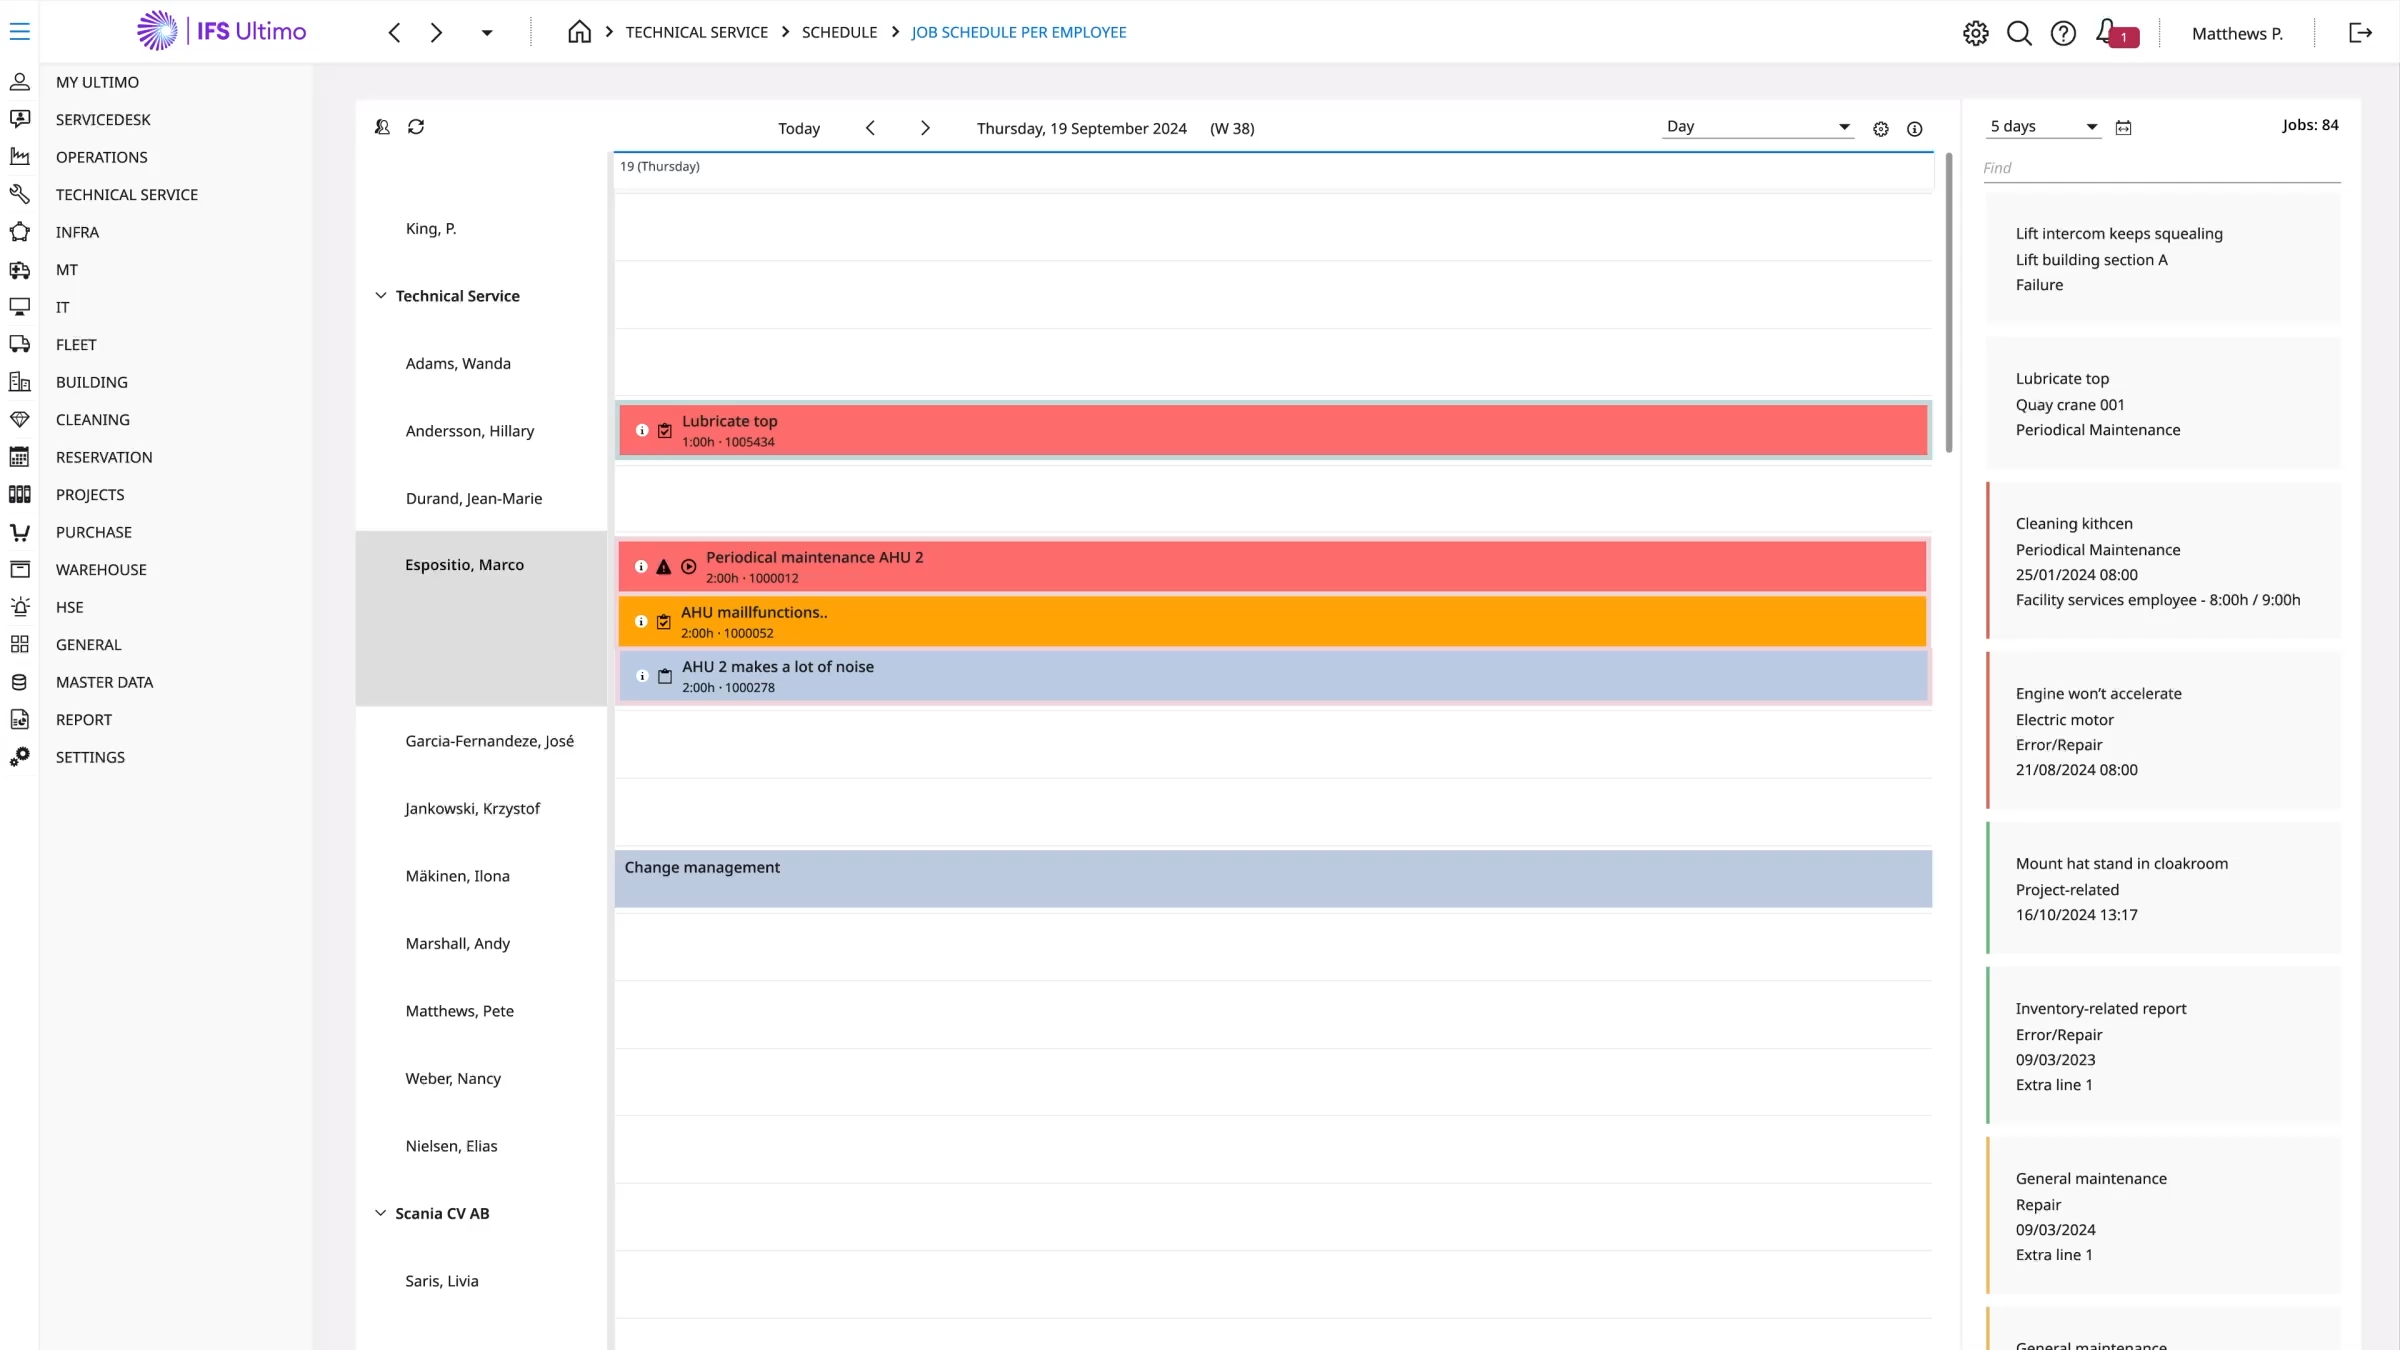
Task: Collapse the Technical Service employee group
Action: point(380,295)
